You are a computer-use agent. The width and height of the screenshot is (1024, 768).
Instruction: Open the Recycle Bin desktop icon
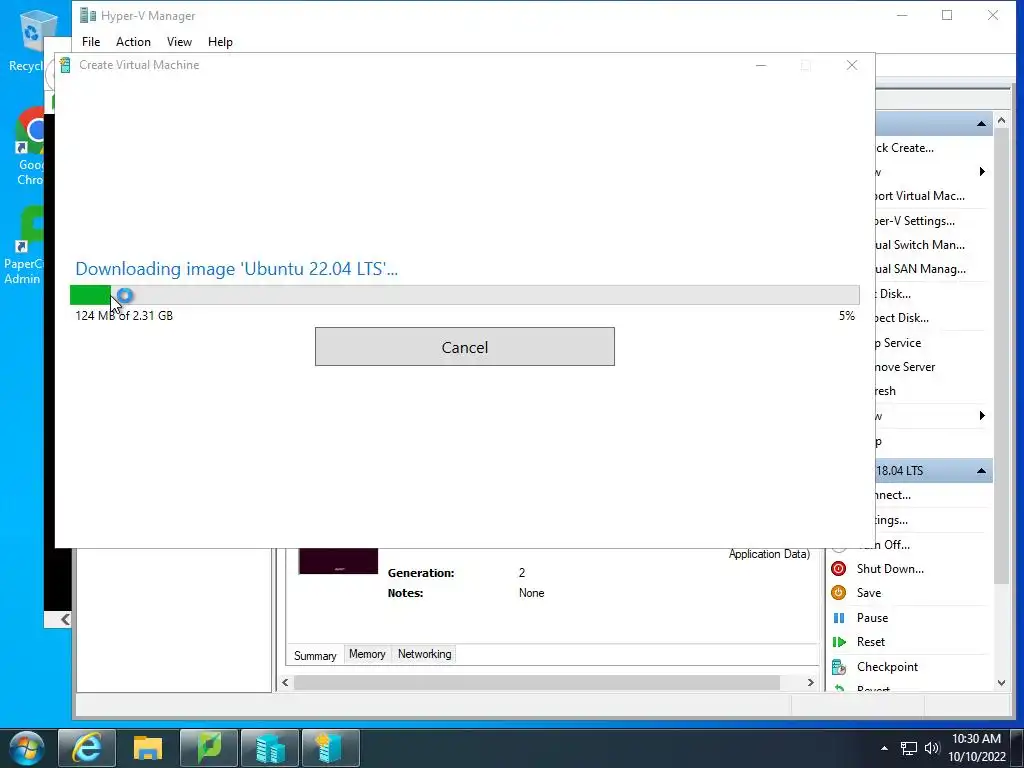pos(32,39)
